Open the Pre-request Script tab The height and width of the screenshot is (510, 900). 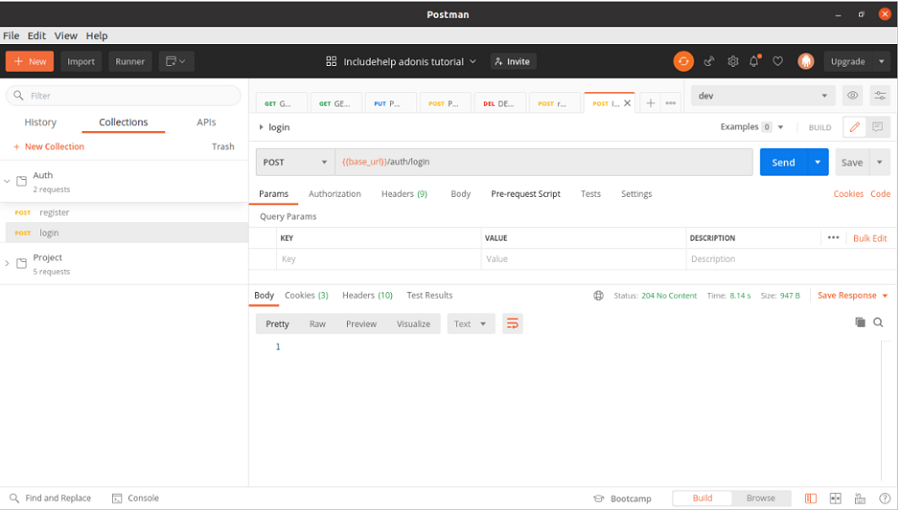point(526,194)
